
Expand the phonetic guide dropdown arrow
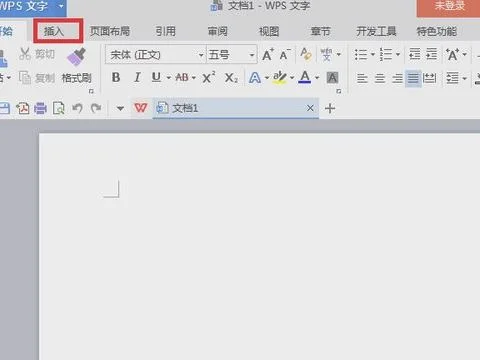click(x=339, y=55)
